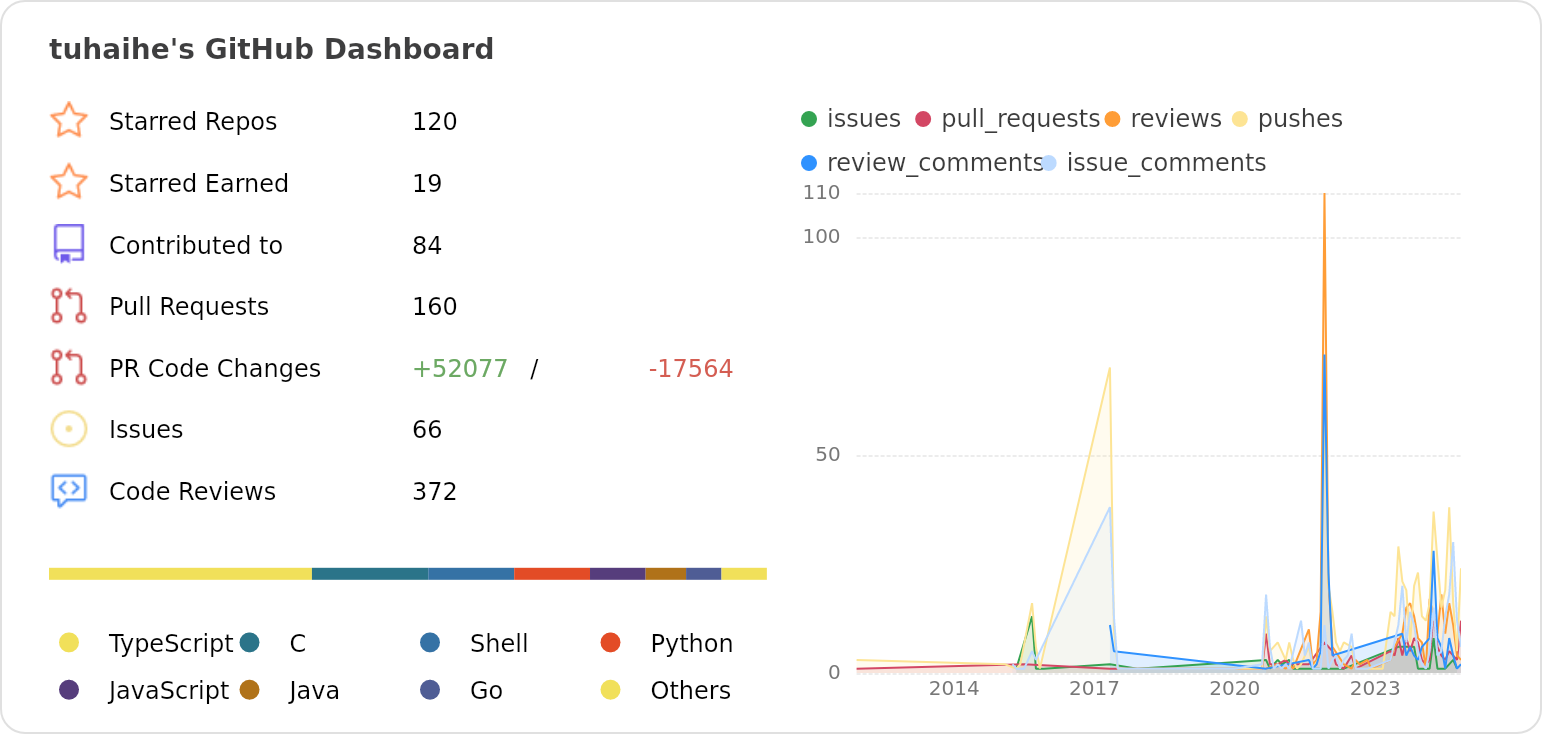Click the Code Reviews count 372
Screen dimensions: 1542x734
(x=434, y=492)
